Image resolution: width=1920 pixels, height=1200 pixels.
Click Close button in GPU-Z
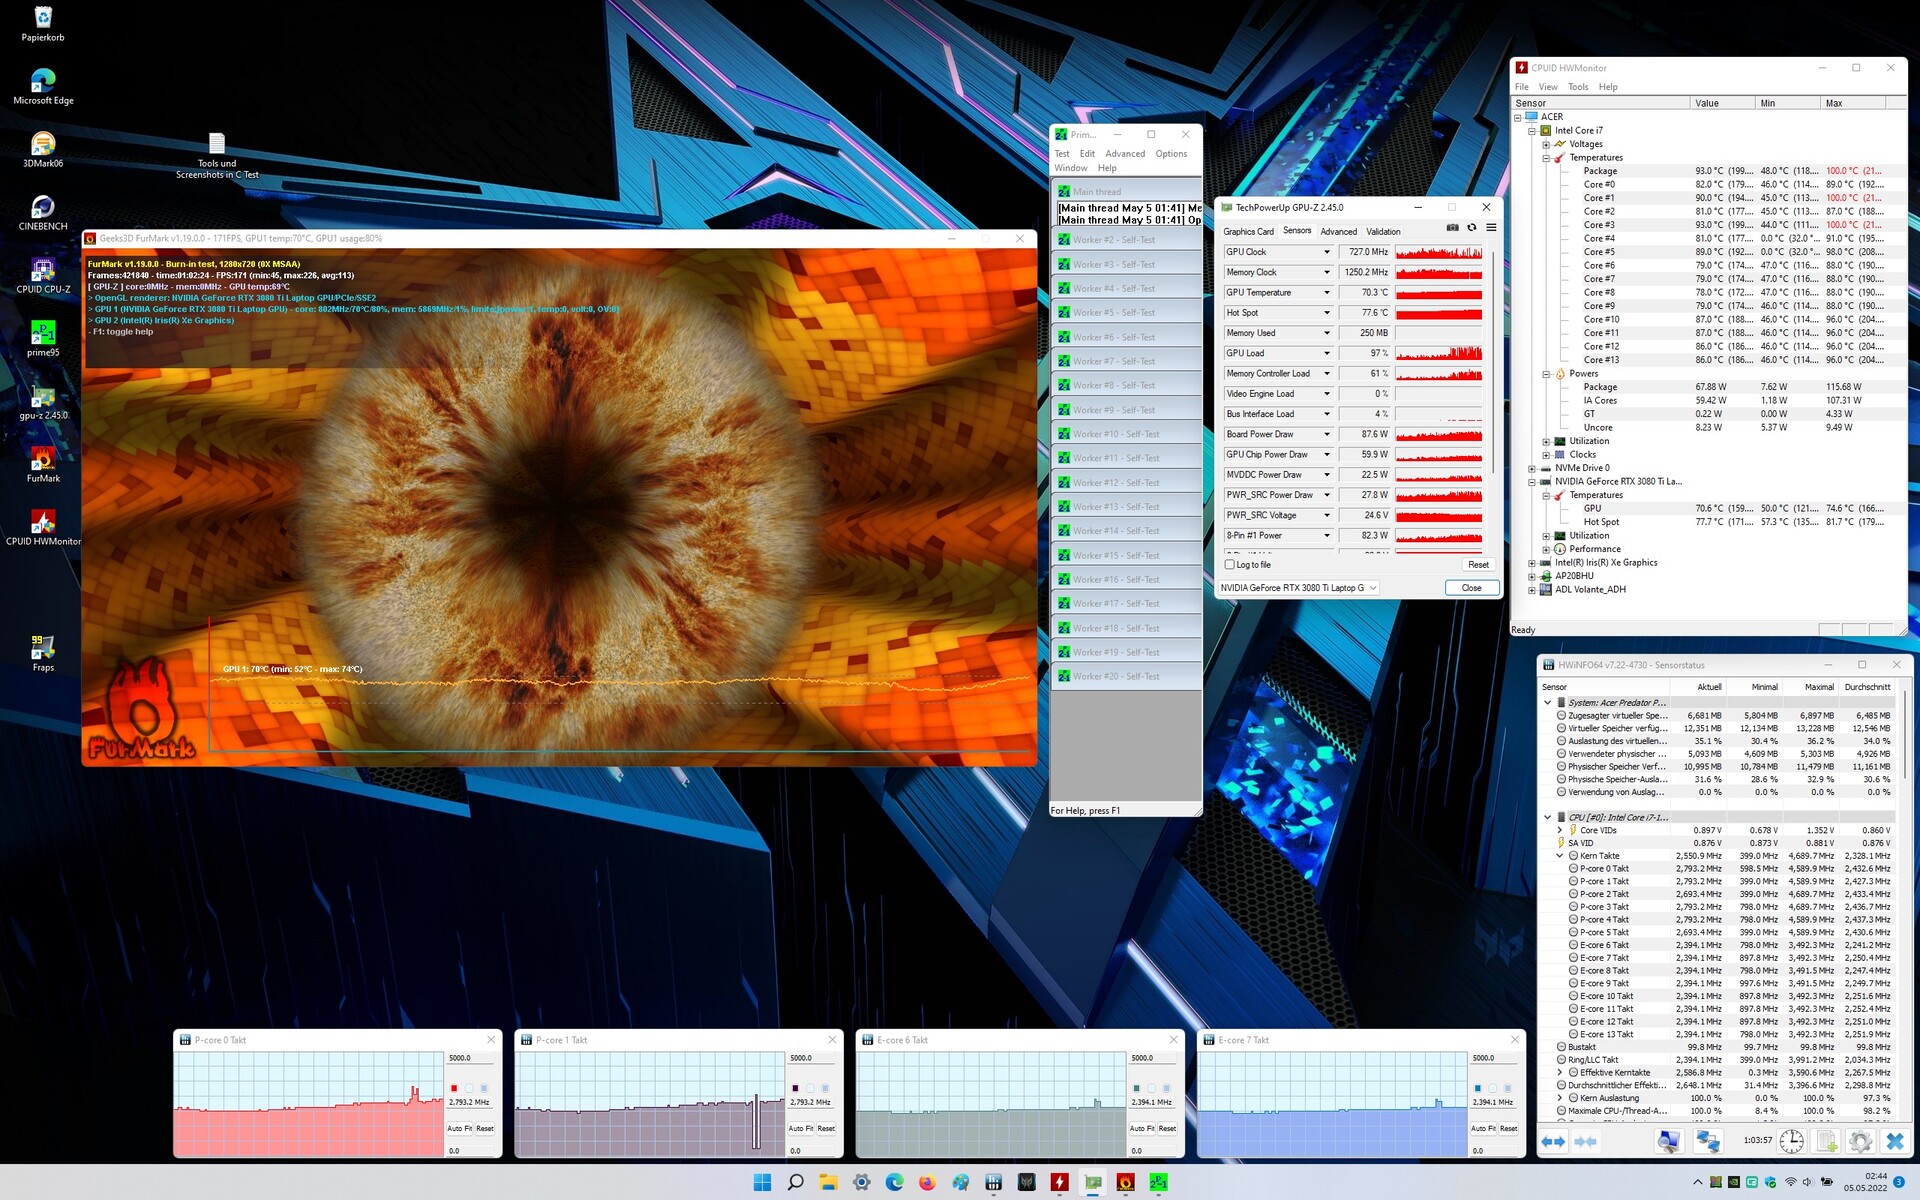[x=1472, y=588]
